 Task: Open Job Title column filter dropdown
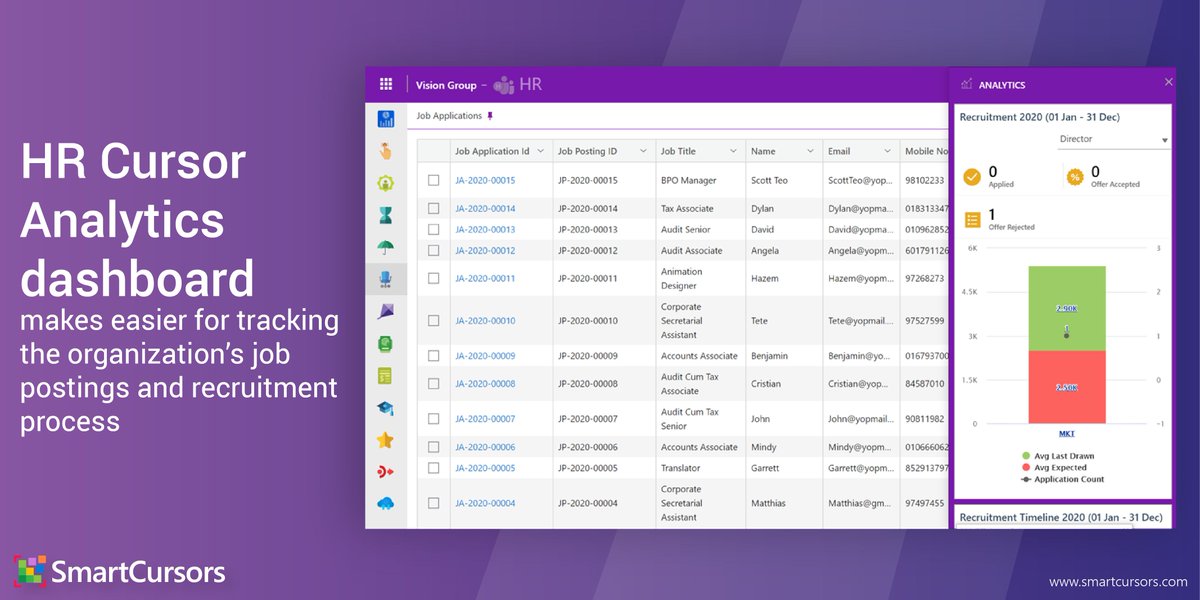click(735, 151)
